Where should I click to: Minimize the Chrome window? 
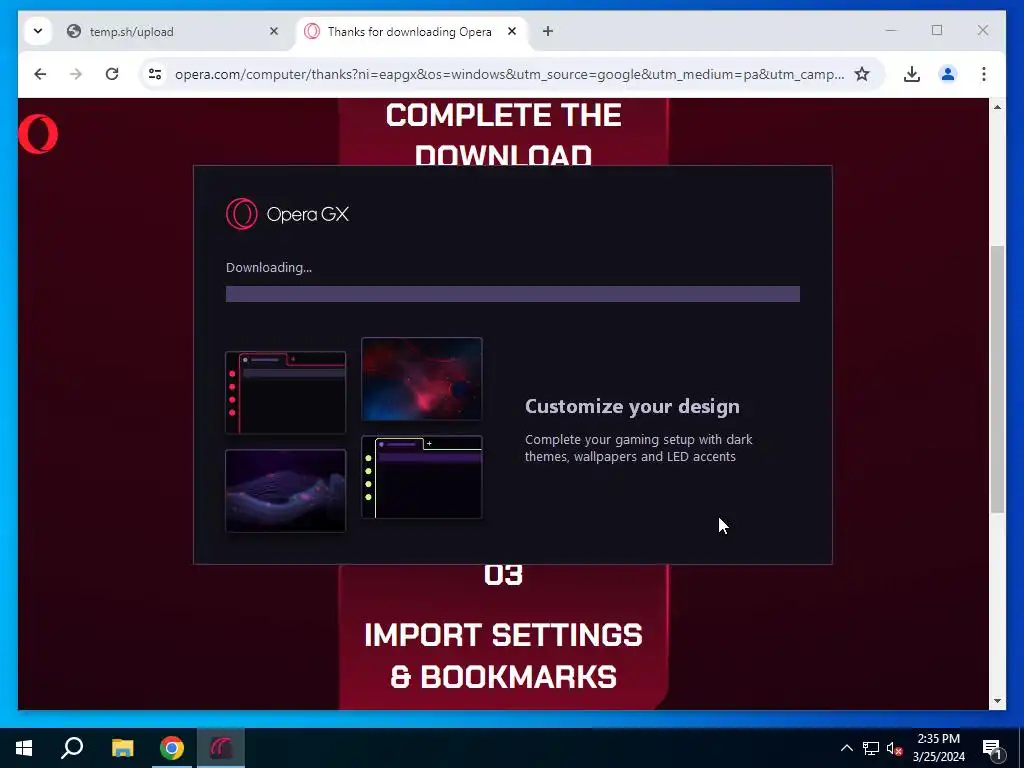pos(891,30)
